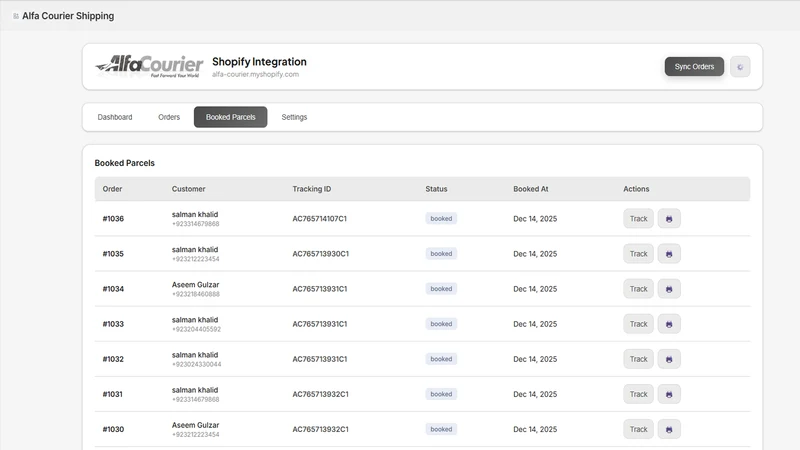Open the Settings tab
This screenshot has height=450, width=800.
pos(294,117)
